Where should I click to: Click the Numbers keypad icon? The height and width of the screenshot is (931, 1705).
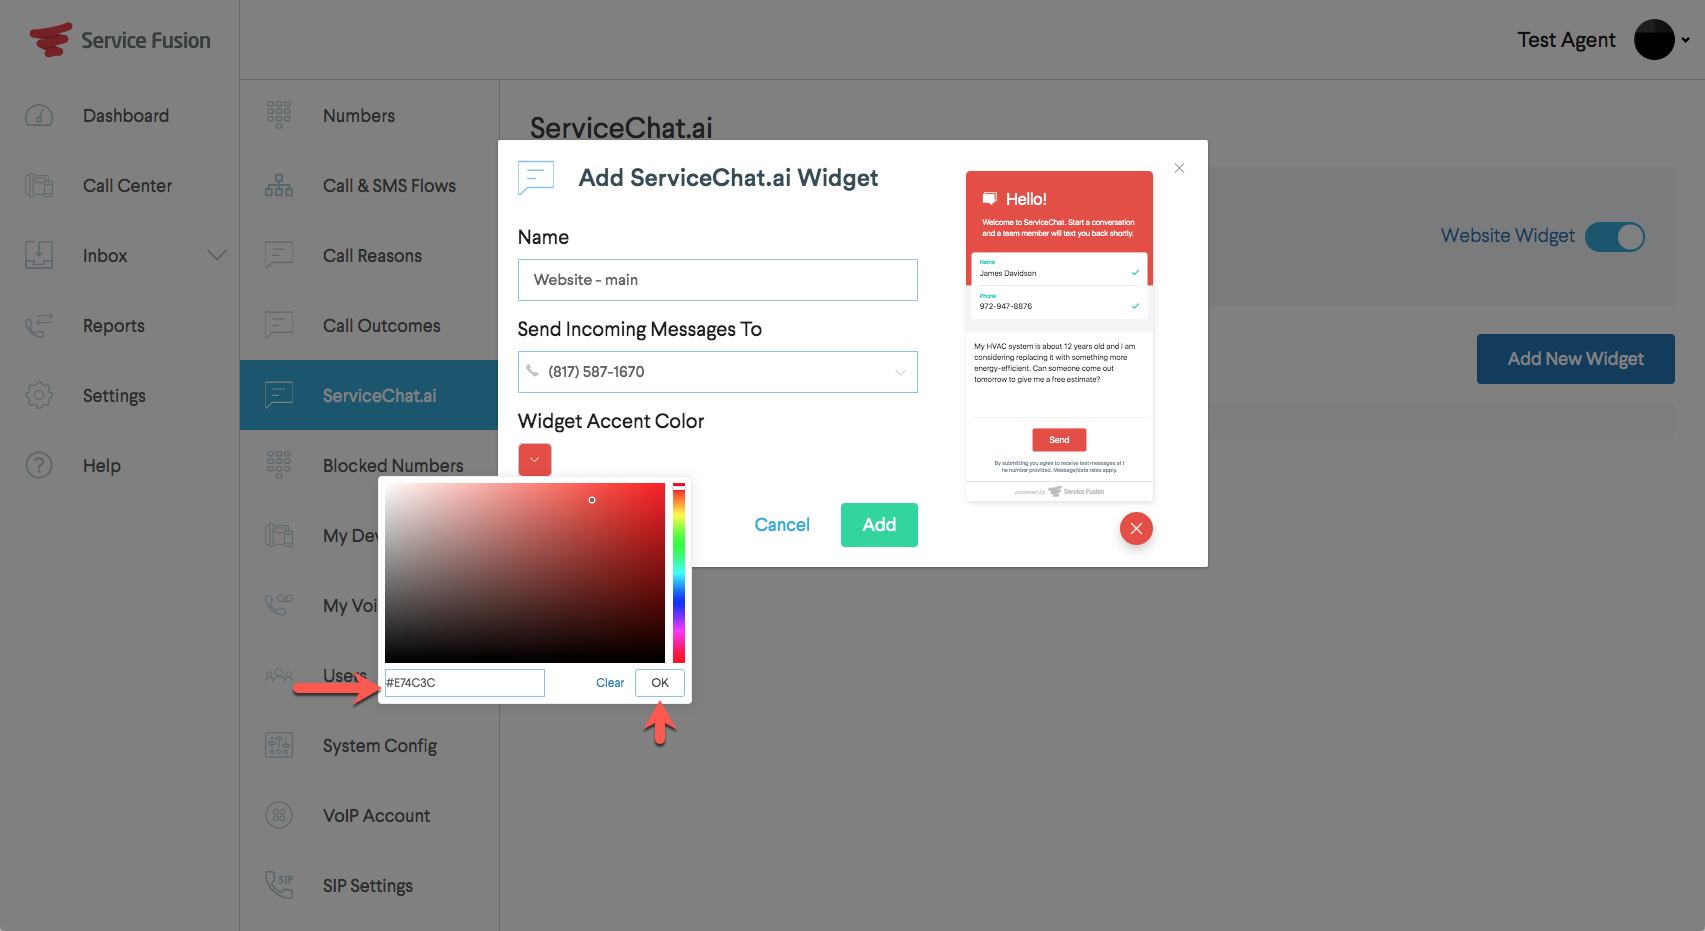tap(279, 116)
